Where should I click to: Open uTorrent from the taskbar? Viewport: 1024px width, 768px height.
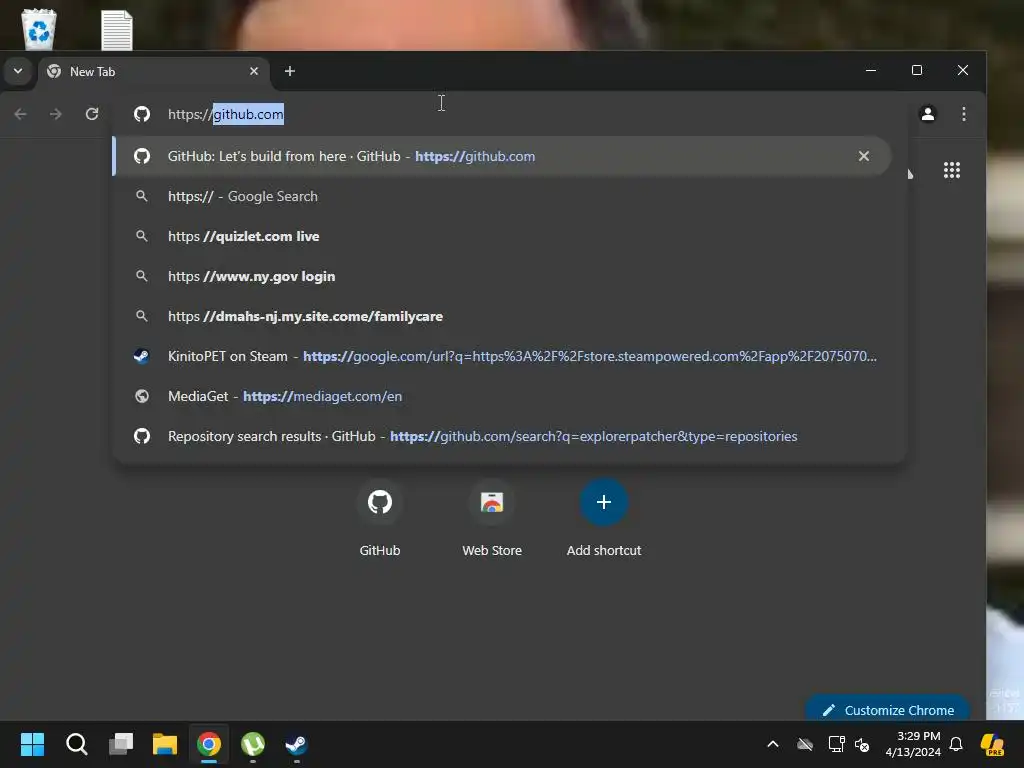[x=253, y=744]
